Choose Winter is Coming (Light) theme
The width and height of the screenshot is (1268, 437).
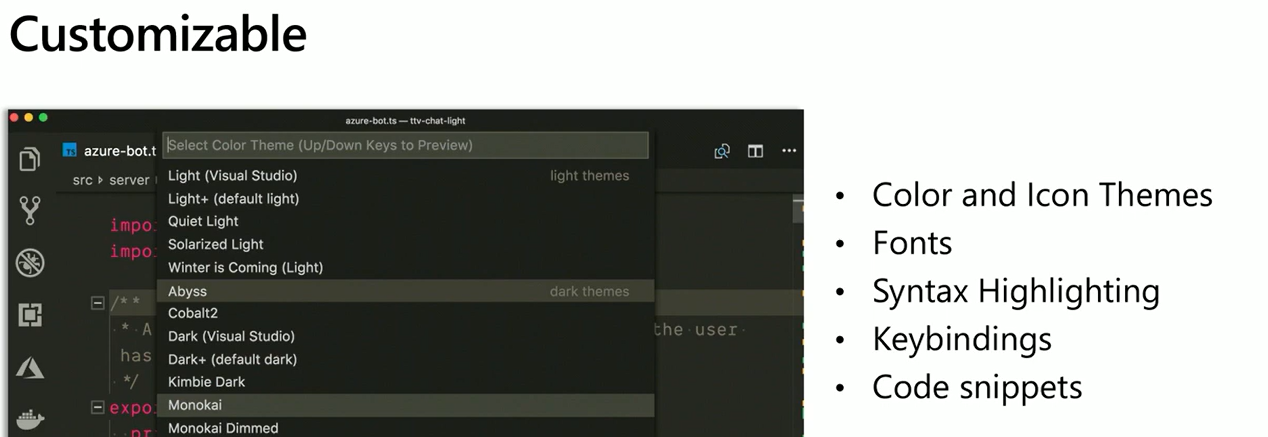tap(406, 268)
